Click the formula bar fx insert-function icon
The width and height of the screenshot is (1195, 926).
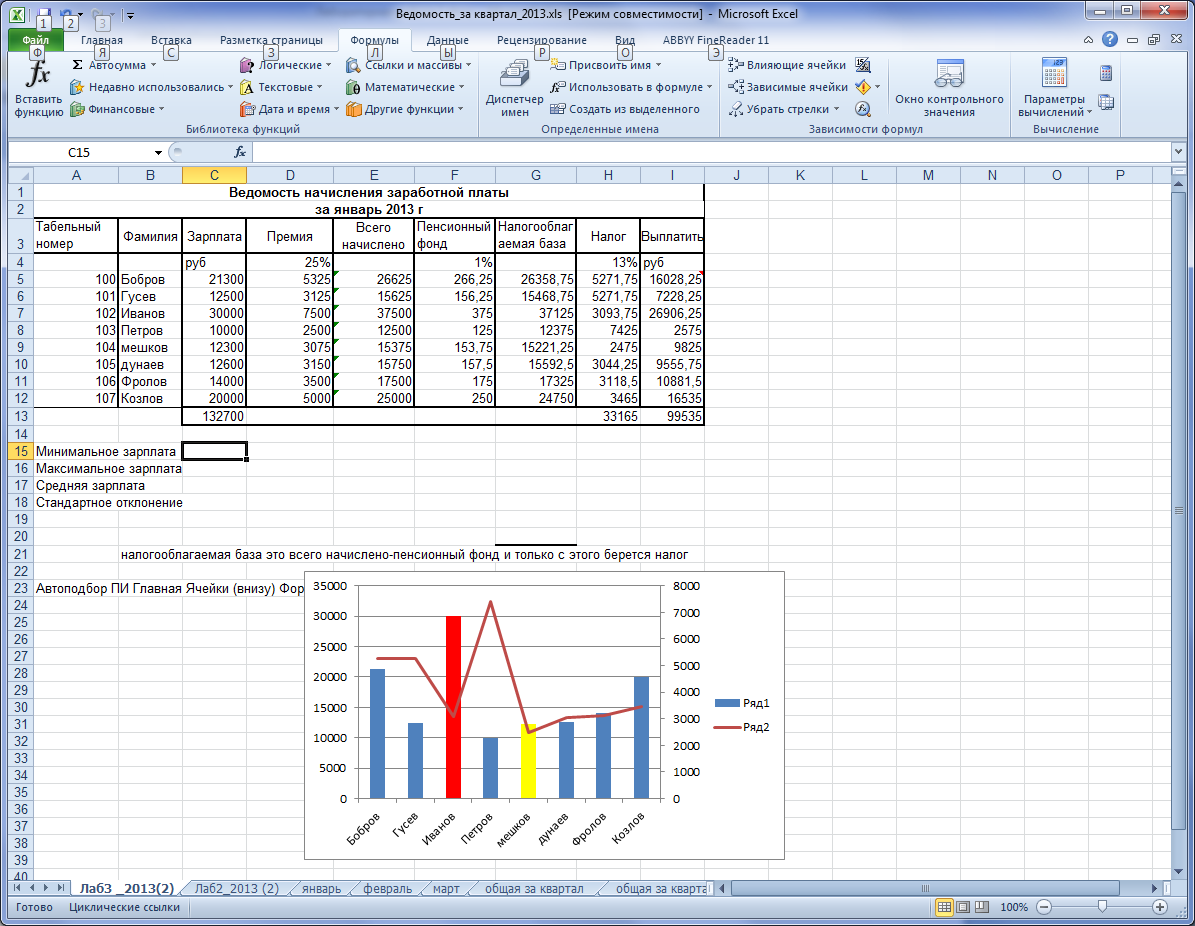point(239,152)
